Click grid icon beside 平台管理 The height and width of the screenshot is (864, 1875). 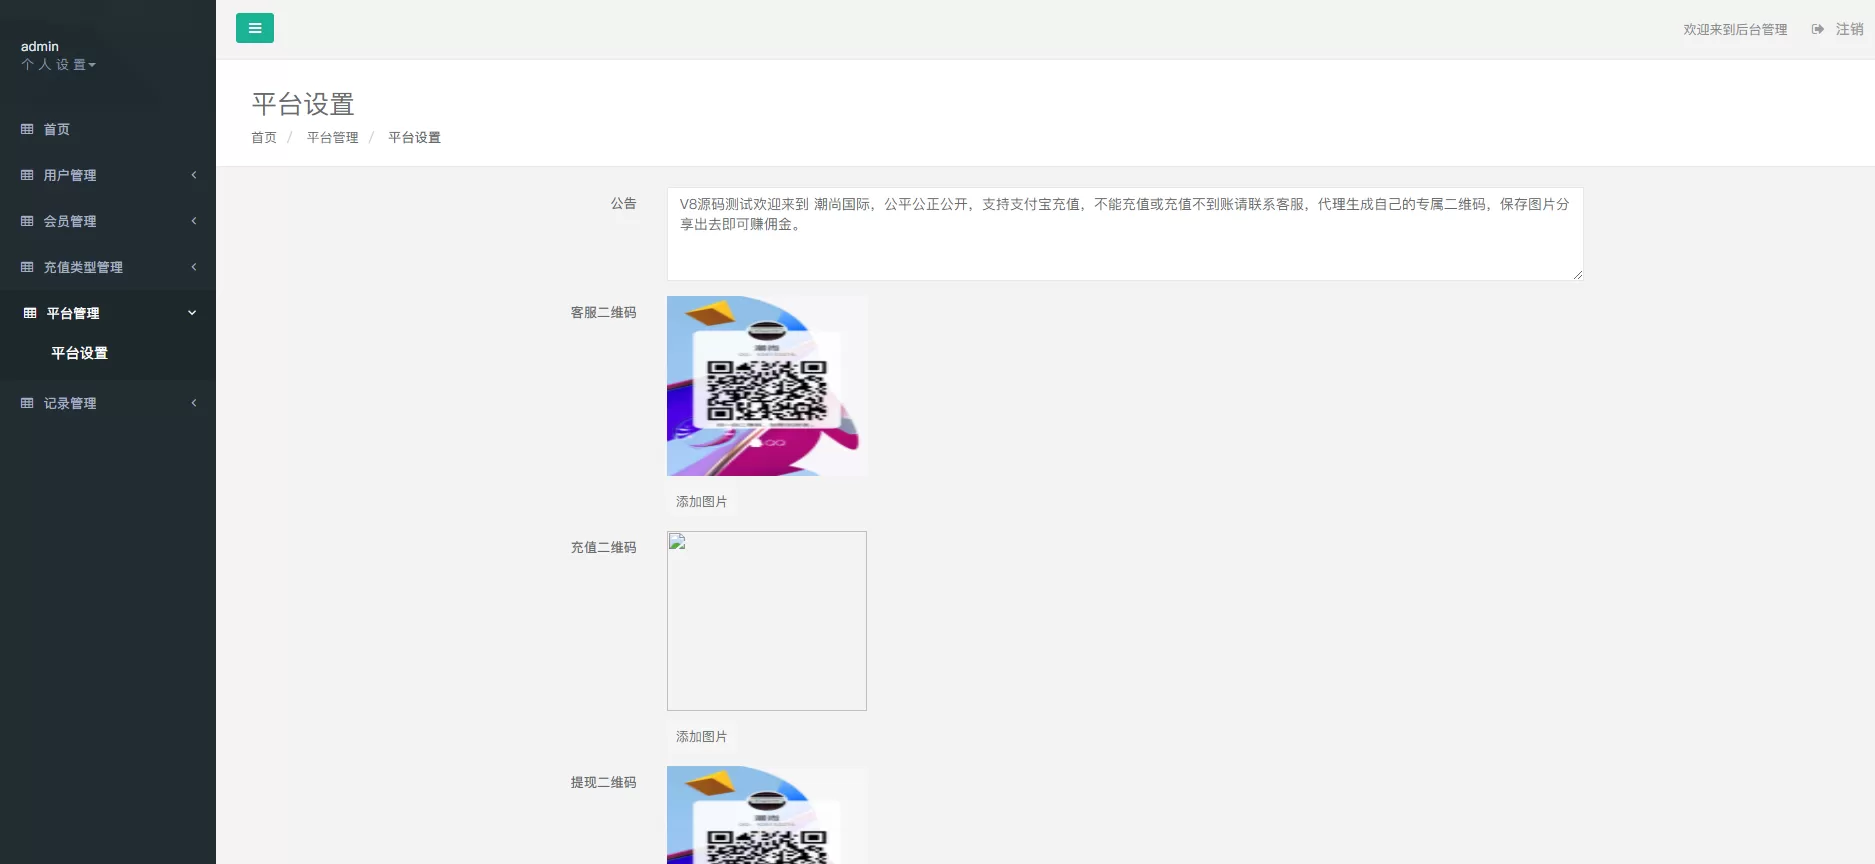tap(30, 313)
